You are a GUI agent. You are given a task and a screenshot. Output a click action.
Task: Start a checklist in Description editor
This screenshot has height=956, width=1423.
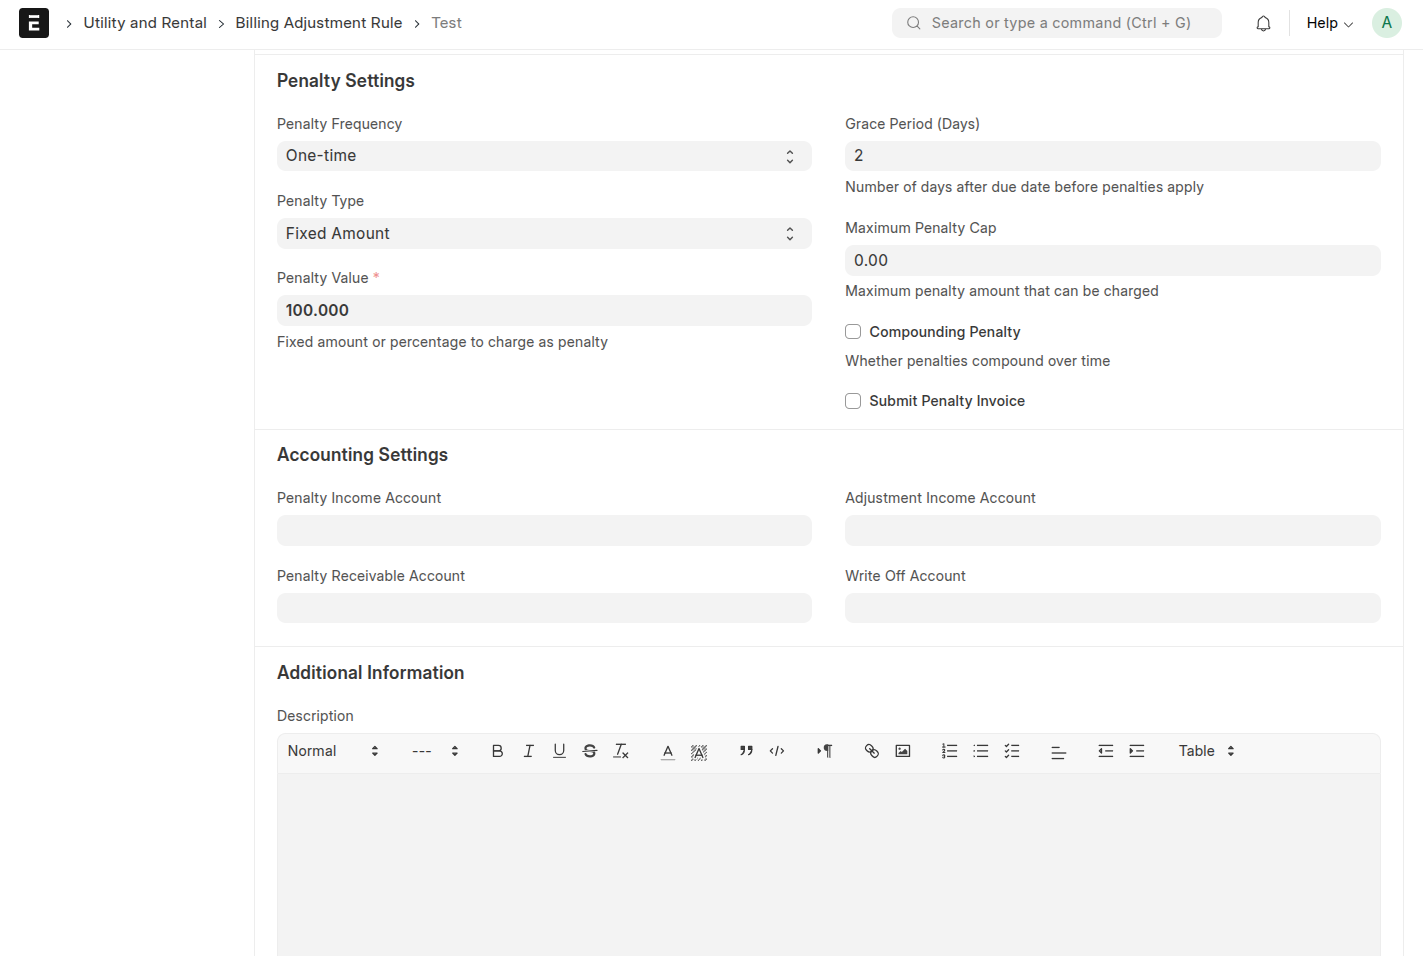coord(1012,751)
